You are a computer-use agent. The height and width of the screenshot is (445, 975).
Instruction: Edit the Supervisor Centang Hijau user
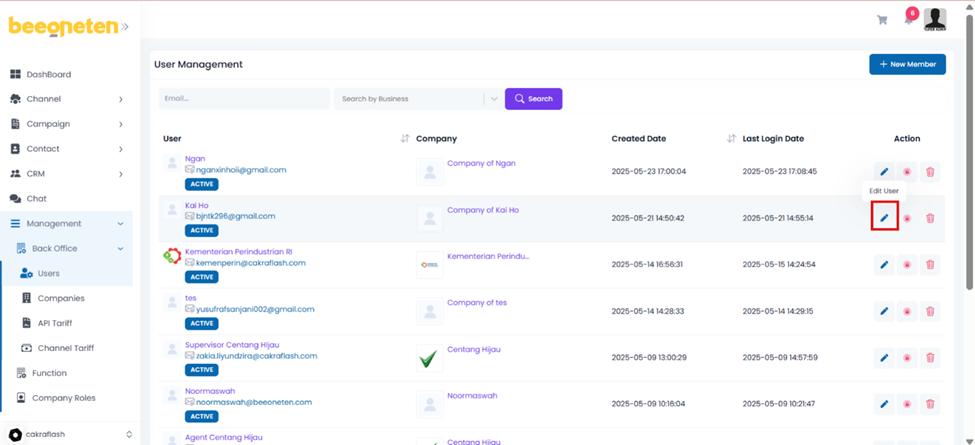[884, 358]
